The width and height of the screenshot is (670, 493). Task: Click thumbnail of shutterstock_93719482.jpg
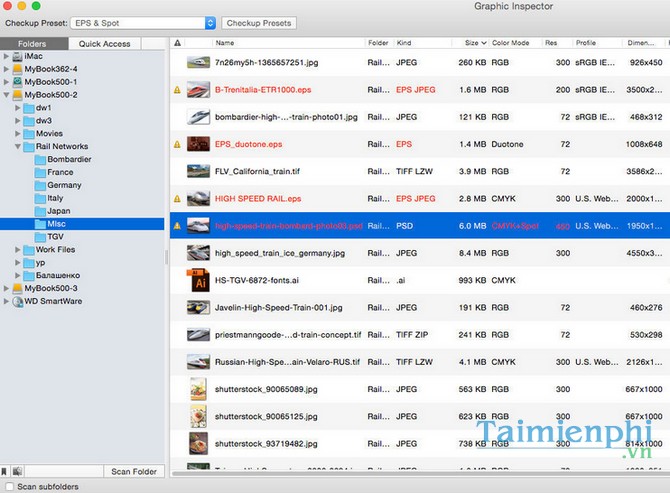(x=198, y=443)
